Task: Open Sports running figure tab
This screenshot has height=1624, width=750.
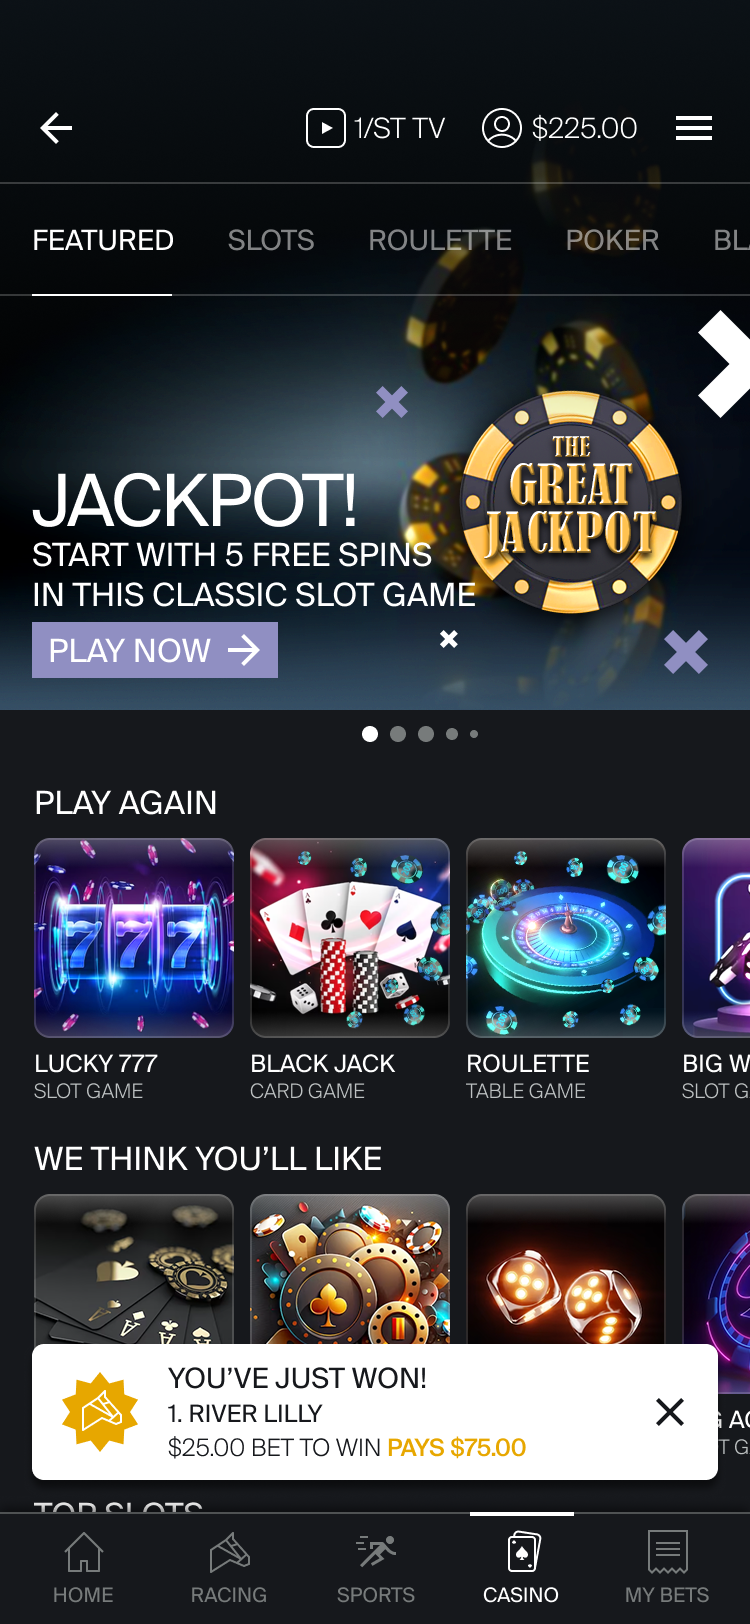Action: tap(376, 1568)
